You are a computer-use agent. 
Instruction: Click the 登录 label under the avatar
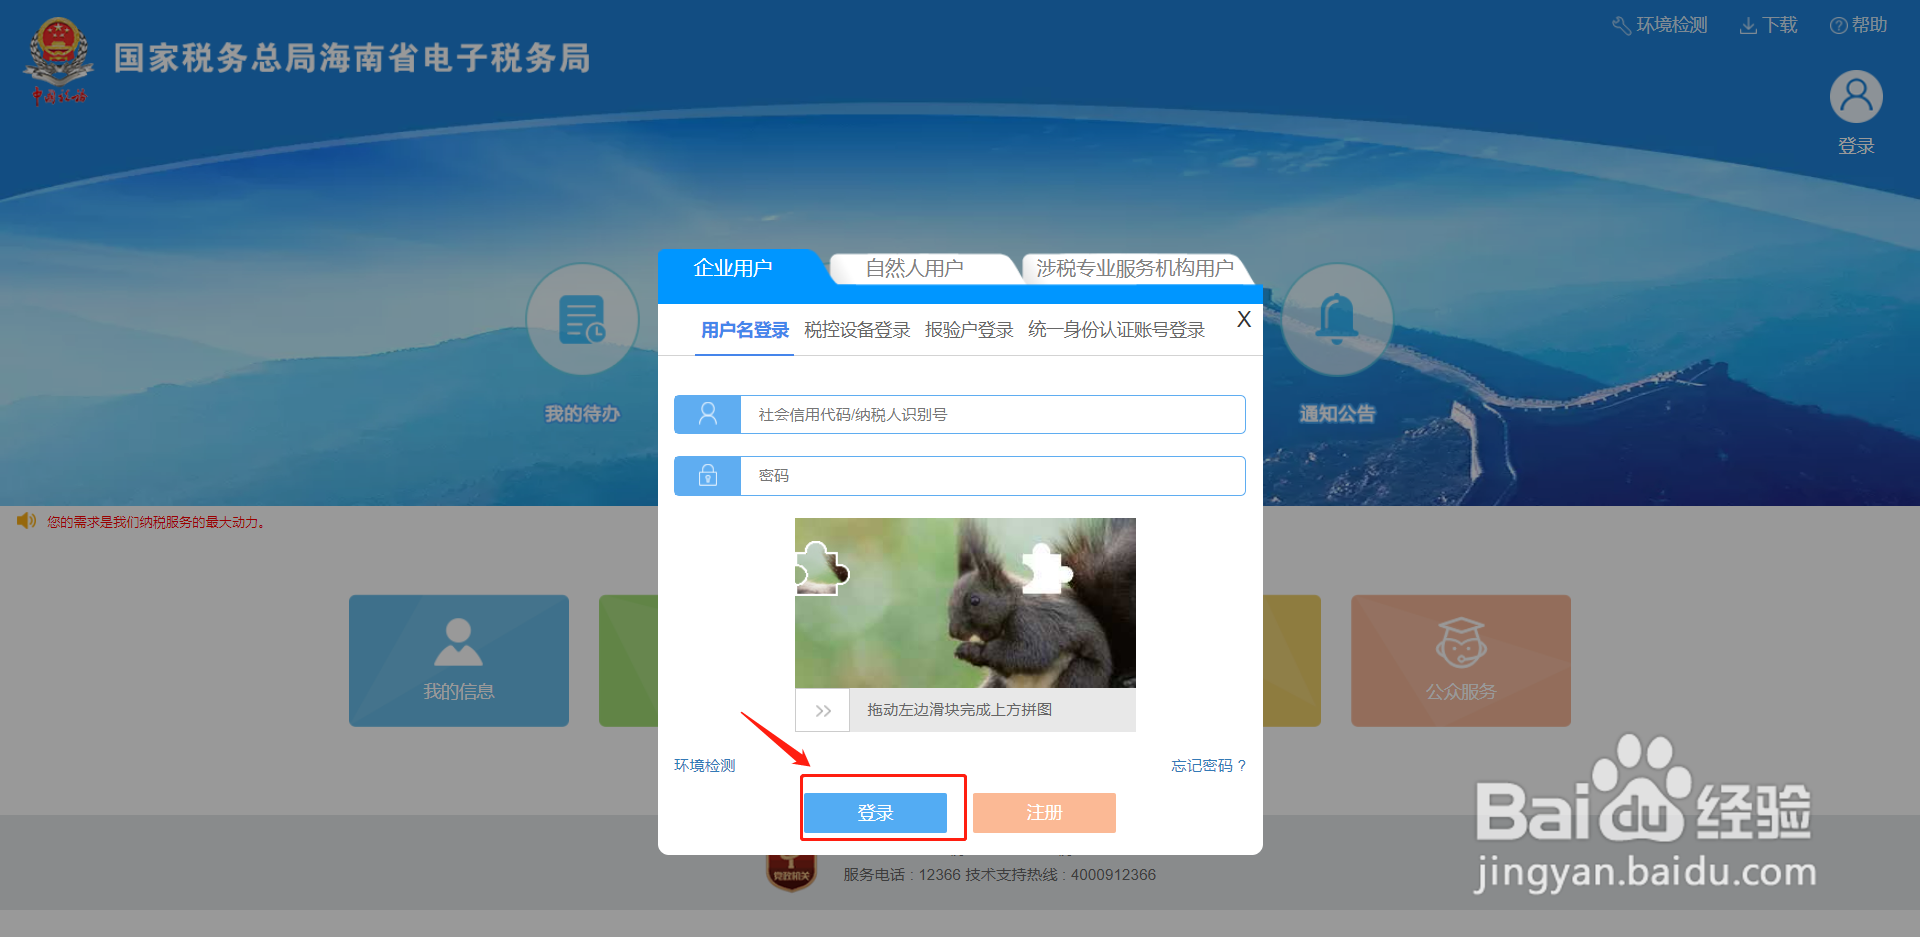pos(1856,146)
